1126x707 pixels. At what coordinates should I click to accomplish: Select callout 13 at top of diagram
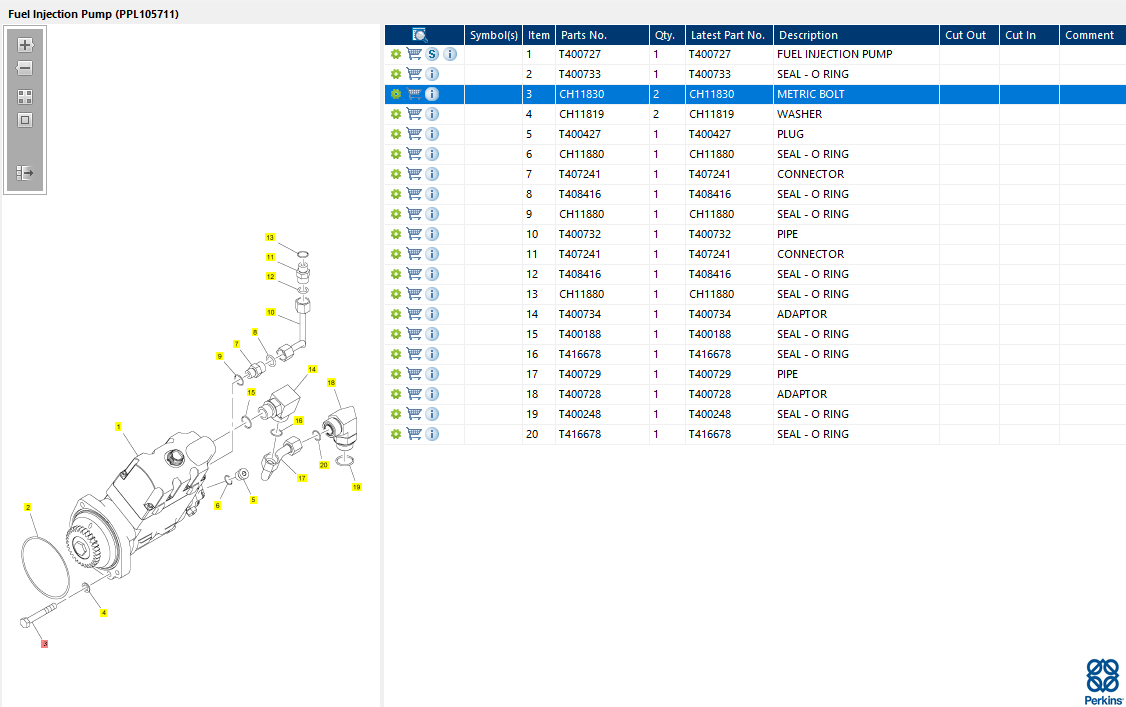(270, 238)
